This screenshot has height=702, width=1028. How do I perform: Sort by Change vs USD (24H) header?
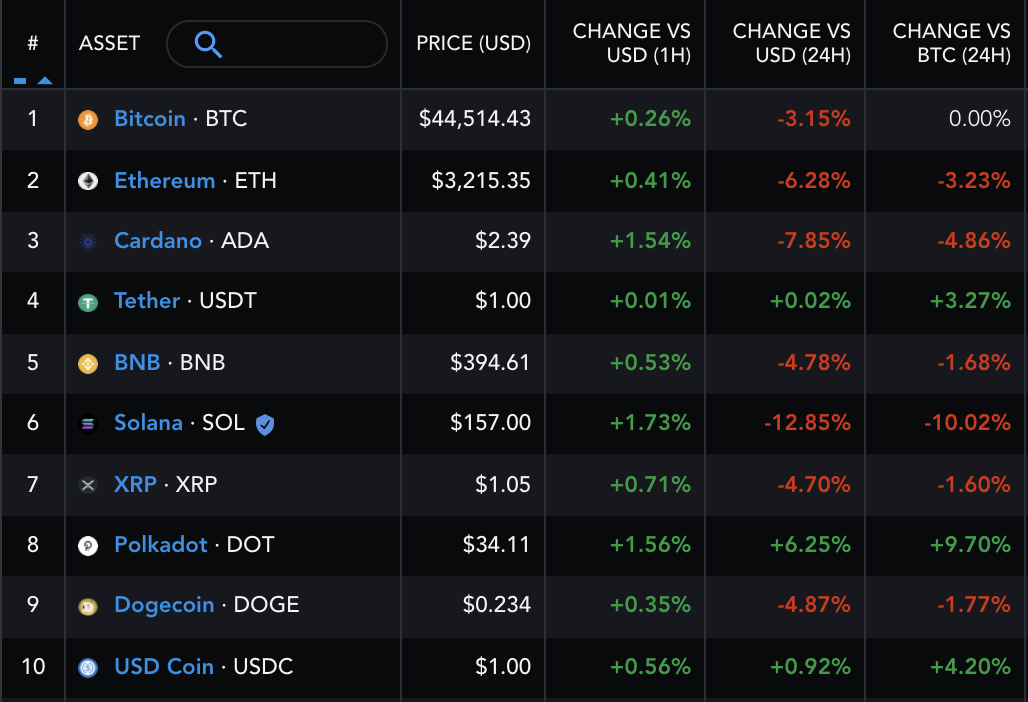791,43
